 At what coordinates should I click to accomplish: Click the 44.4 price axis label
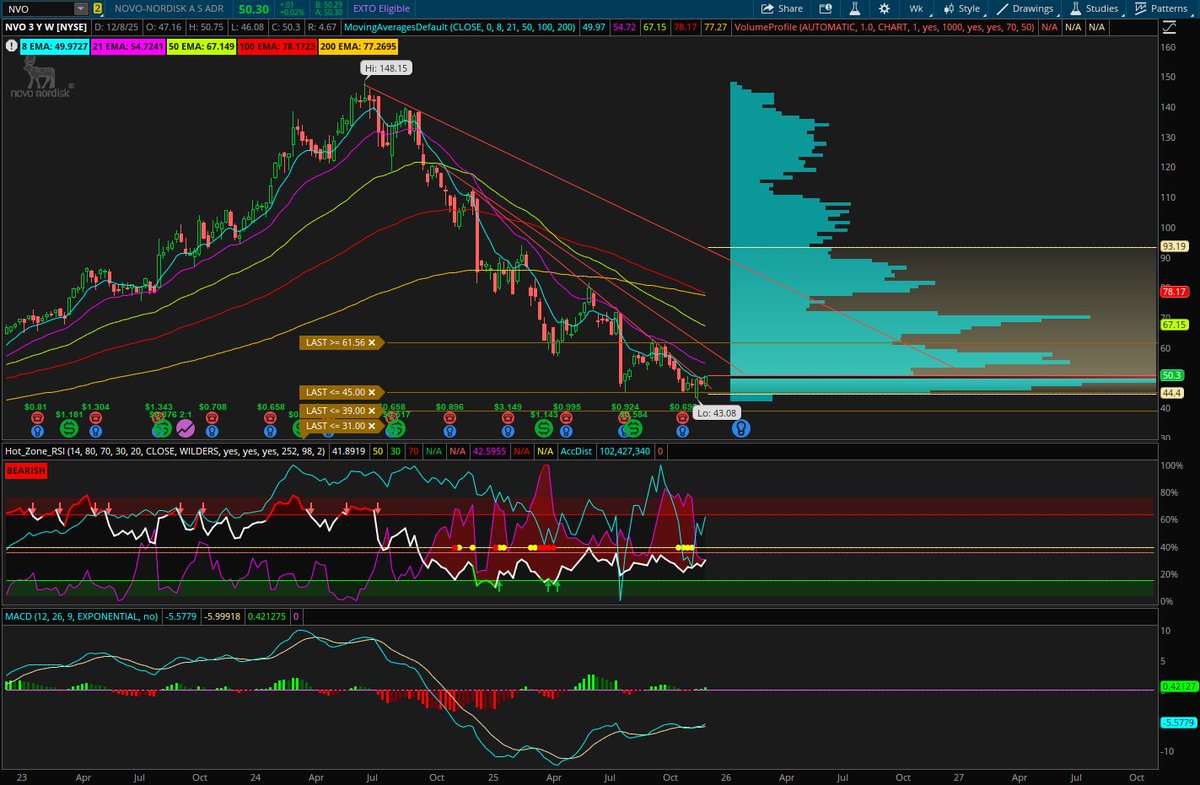pos(1172,393)
